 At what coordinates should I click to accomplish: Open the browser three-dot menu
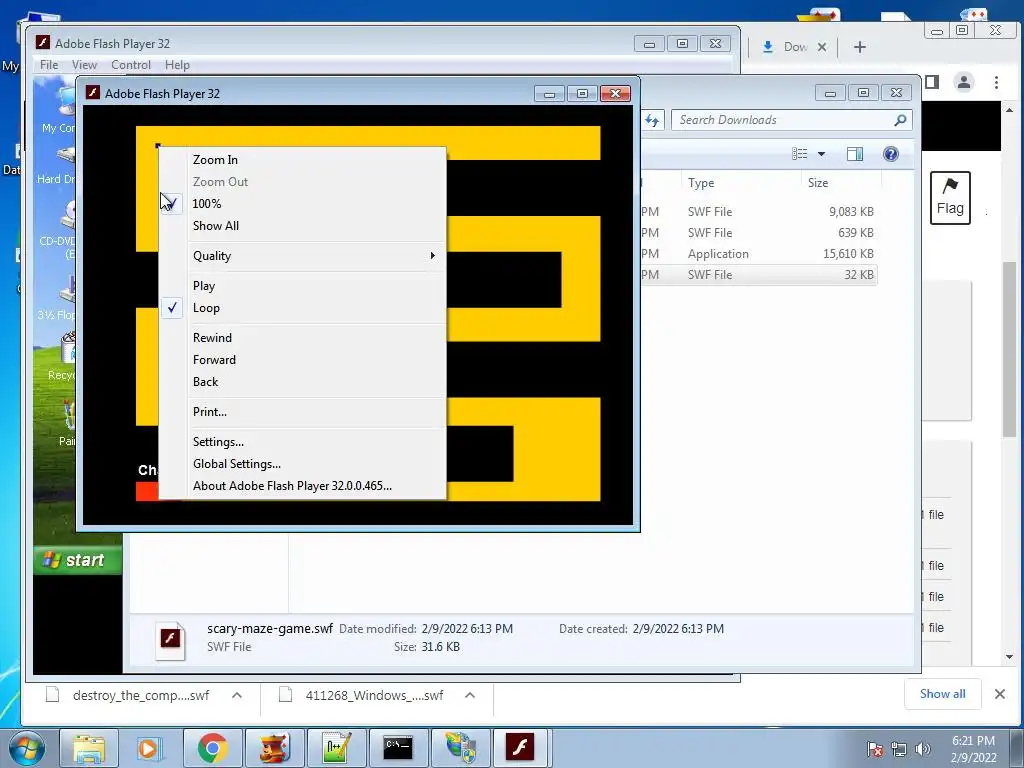tap(997, 82)
